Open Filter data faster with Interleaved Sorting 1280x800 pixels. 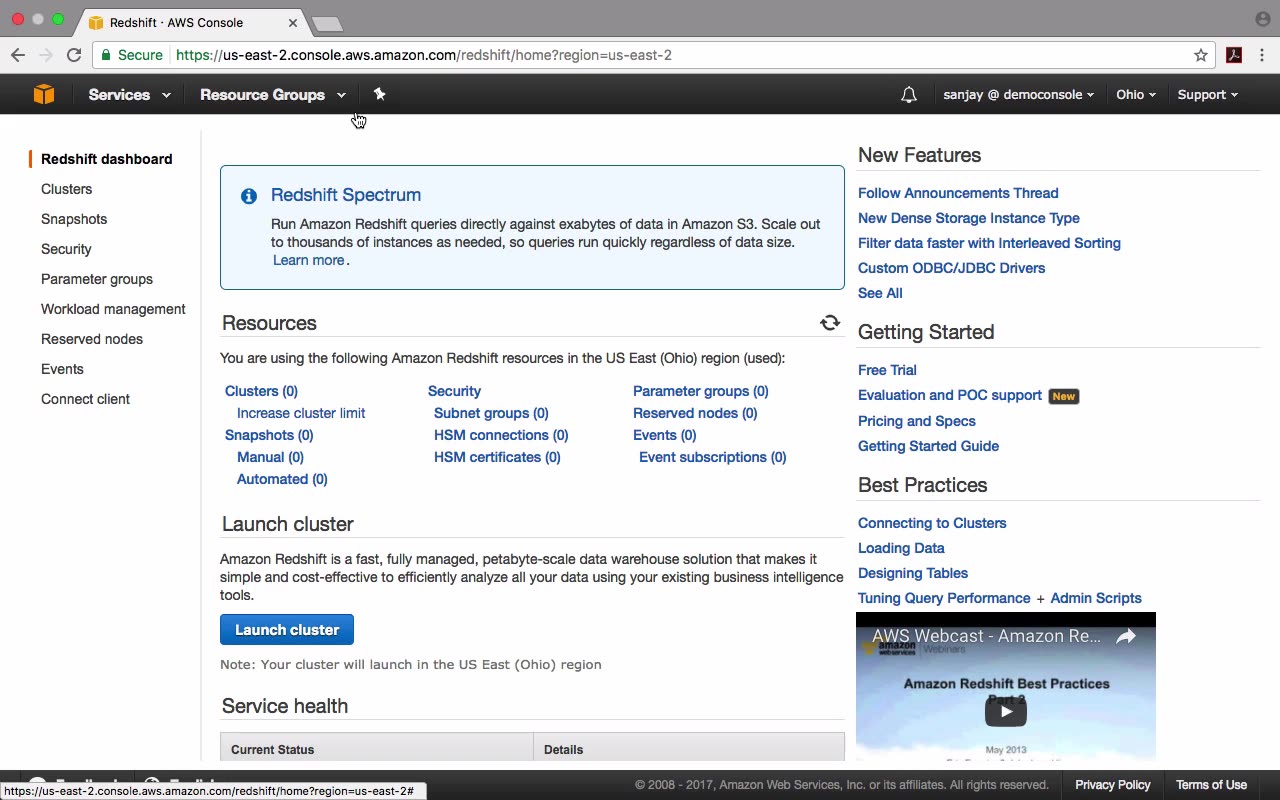pyautogui.click(x=989, y=243)
